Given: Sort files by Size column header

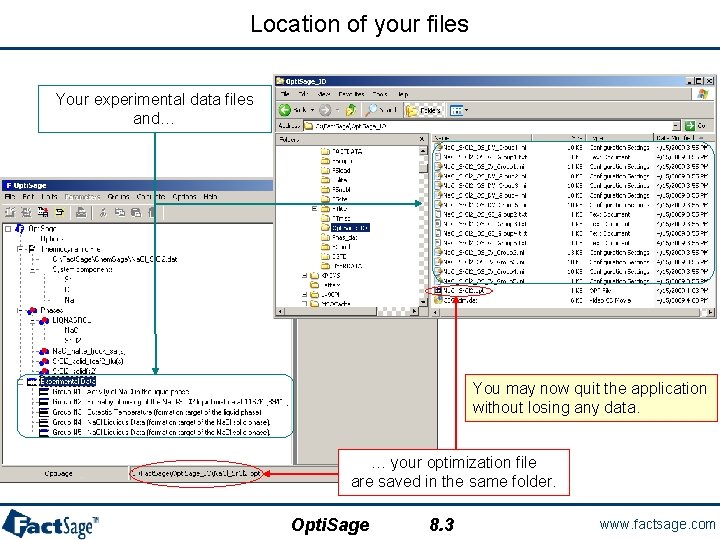Looking at the screenshot, I should click(559, 137).
